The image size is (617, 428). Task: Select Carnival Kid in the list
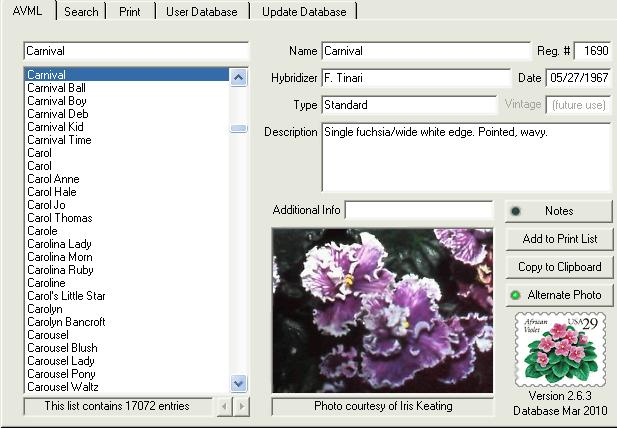[x=127, y=127]
